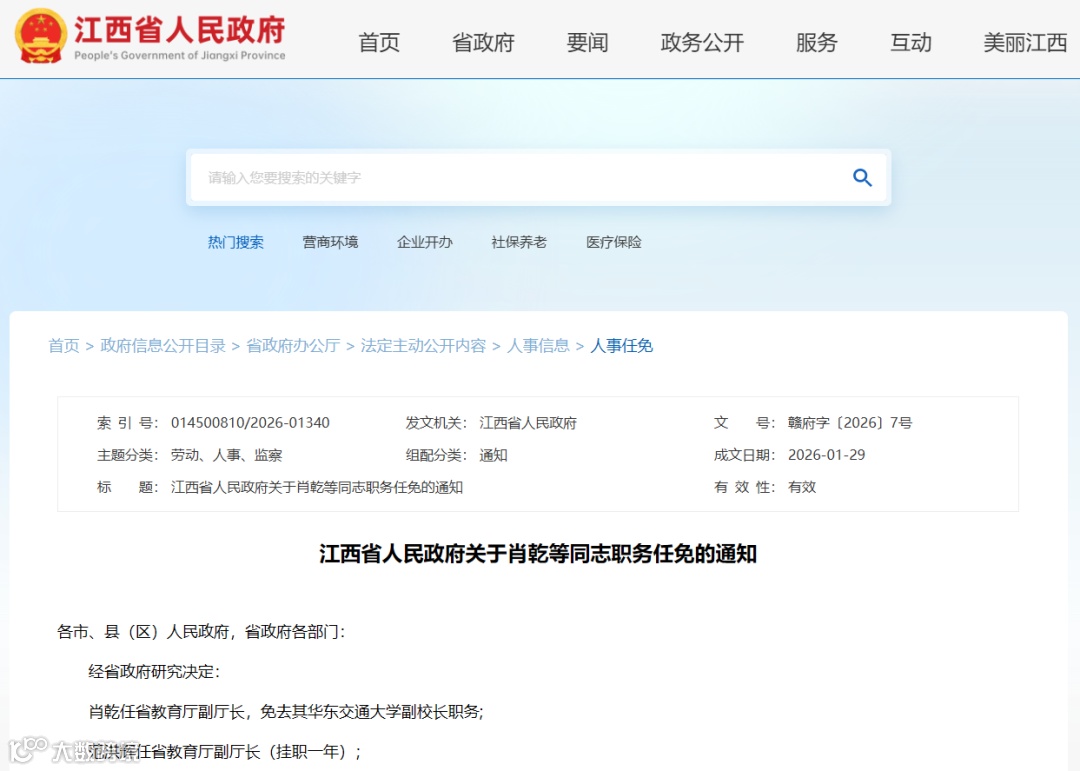Click the title field in metadata table
This screenshot has height=771, width=1080.
tap(317, 487)
